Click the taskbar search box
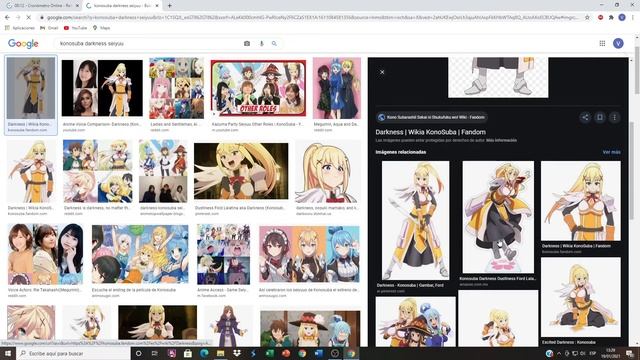Image resolution: width=640 pixels, height=360 pixels. (73, 353)
